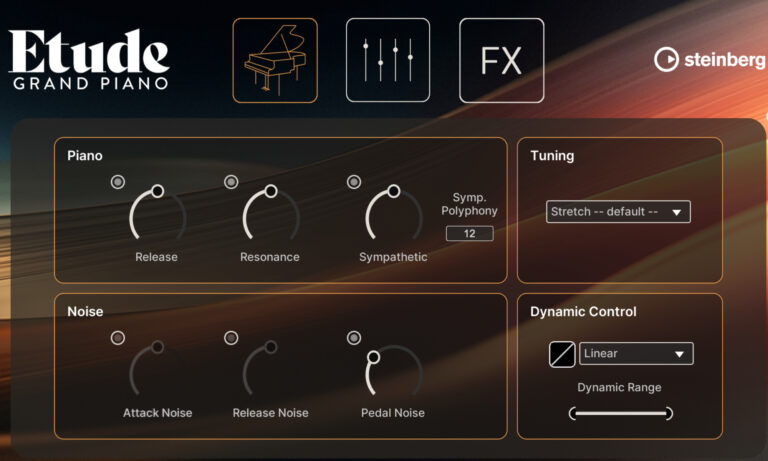
Task: Toggle the Resonance on/off button
Action: (x=231, y=182)
